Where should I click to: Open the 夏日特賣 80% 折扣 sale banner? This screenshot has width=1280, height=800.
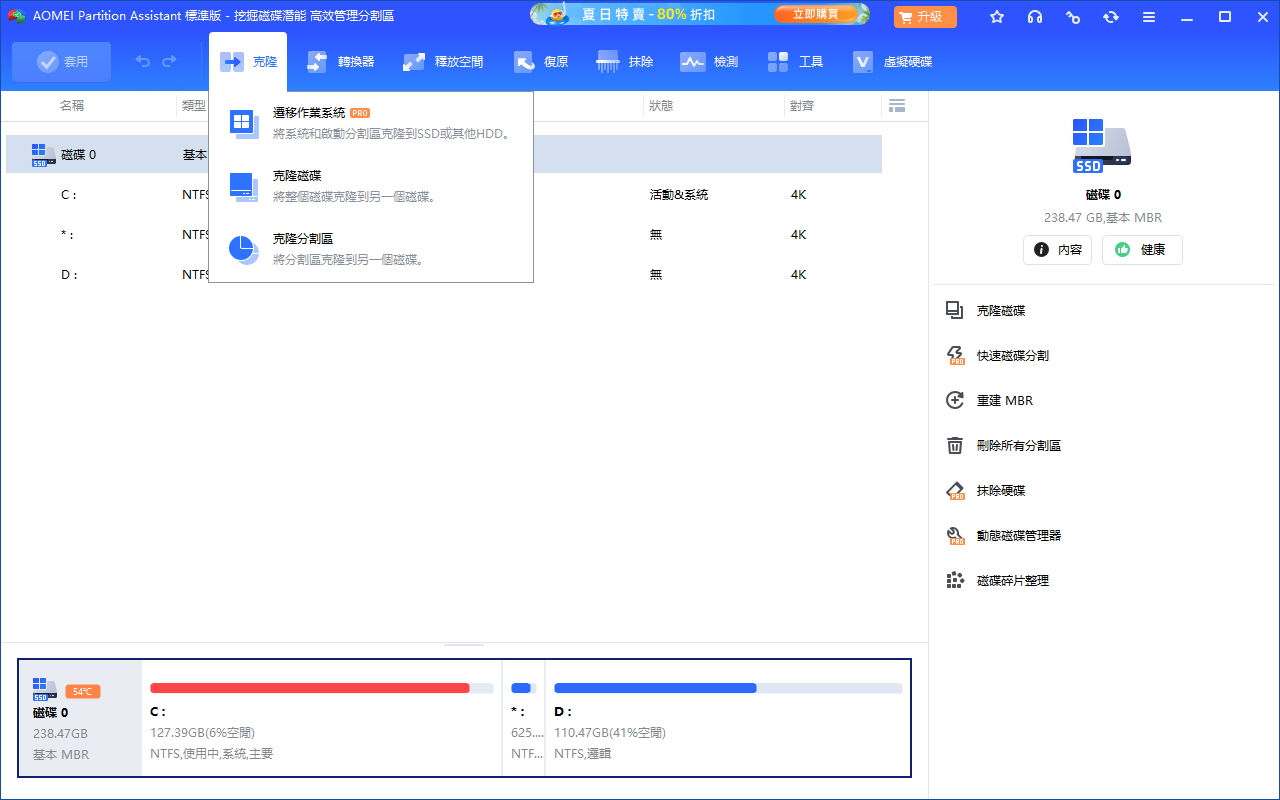point(699,15)
